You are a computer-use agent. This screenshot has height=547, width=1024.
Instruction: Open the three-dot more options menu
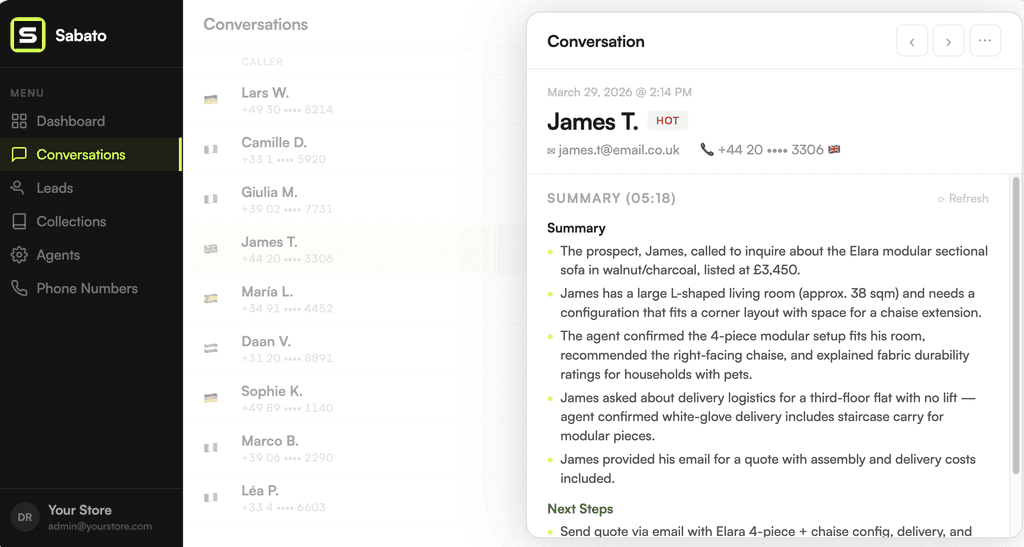tap(985, 41)
